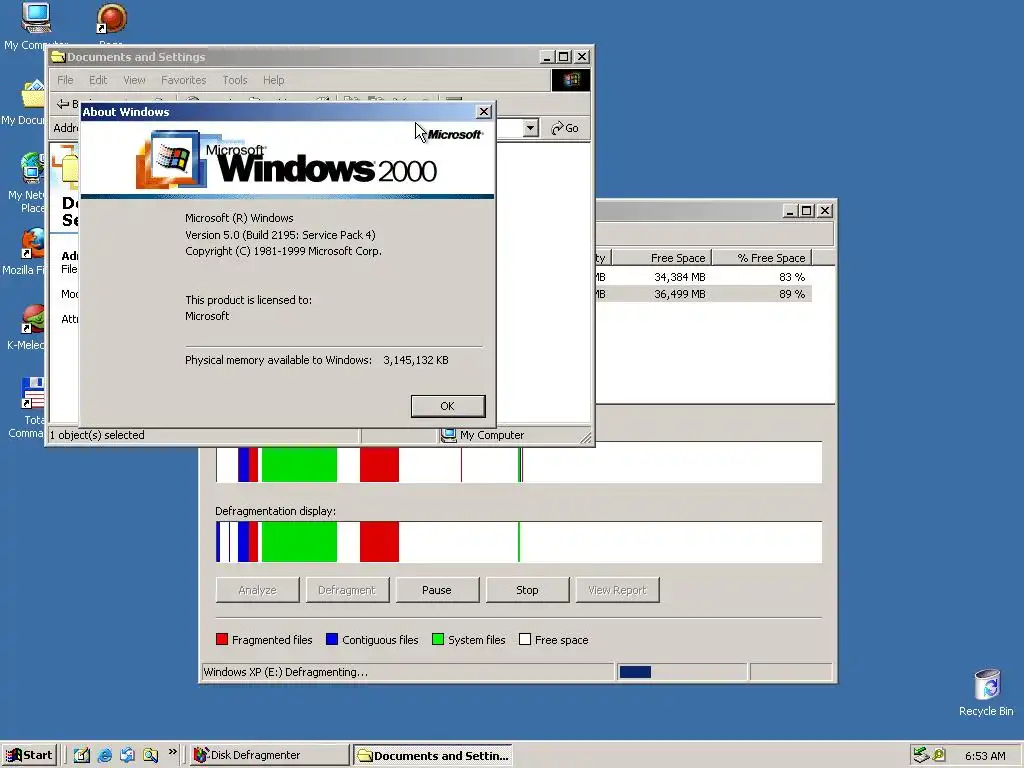Click the third quick launch icon after Internet Explorer

[127, 755]
